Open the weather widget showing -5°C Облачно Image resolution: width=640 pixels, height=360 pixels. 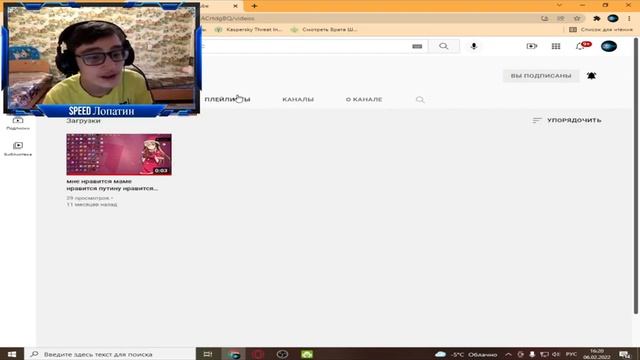click(x=467, y=354)
